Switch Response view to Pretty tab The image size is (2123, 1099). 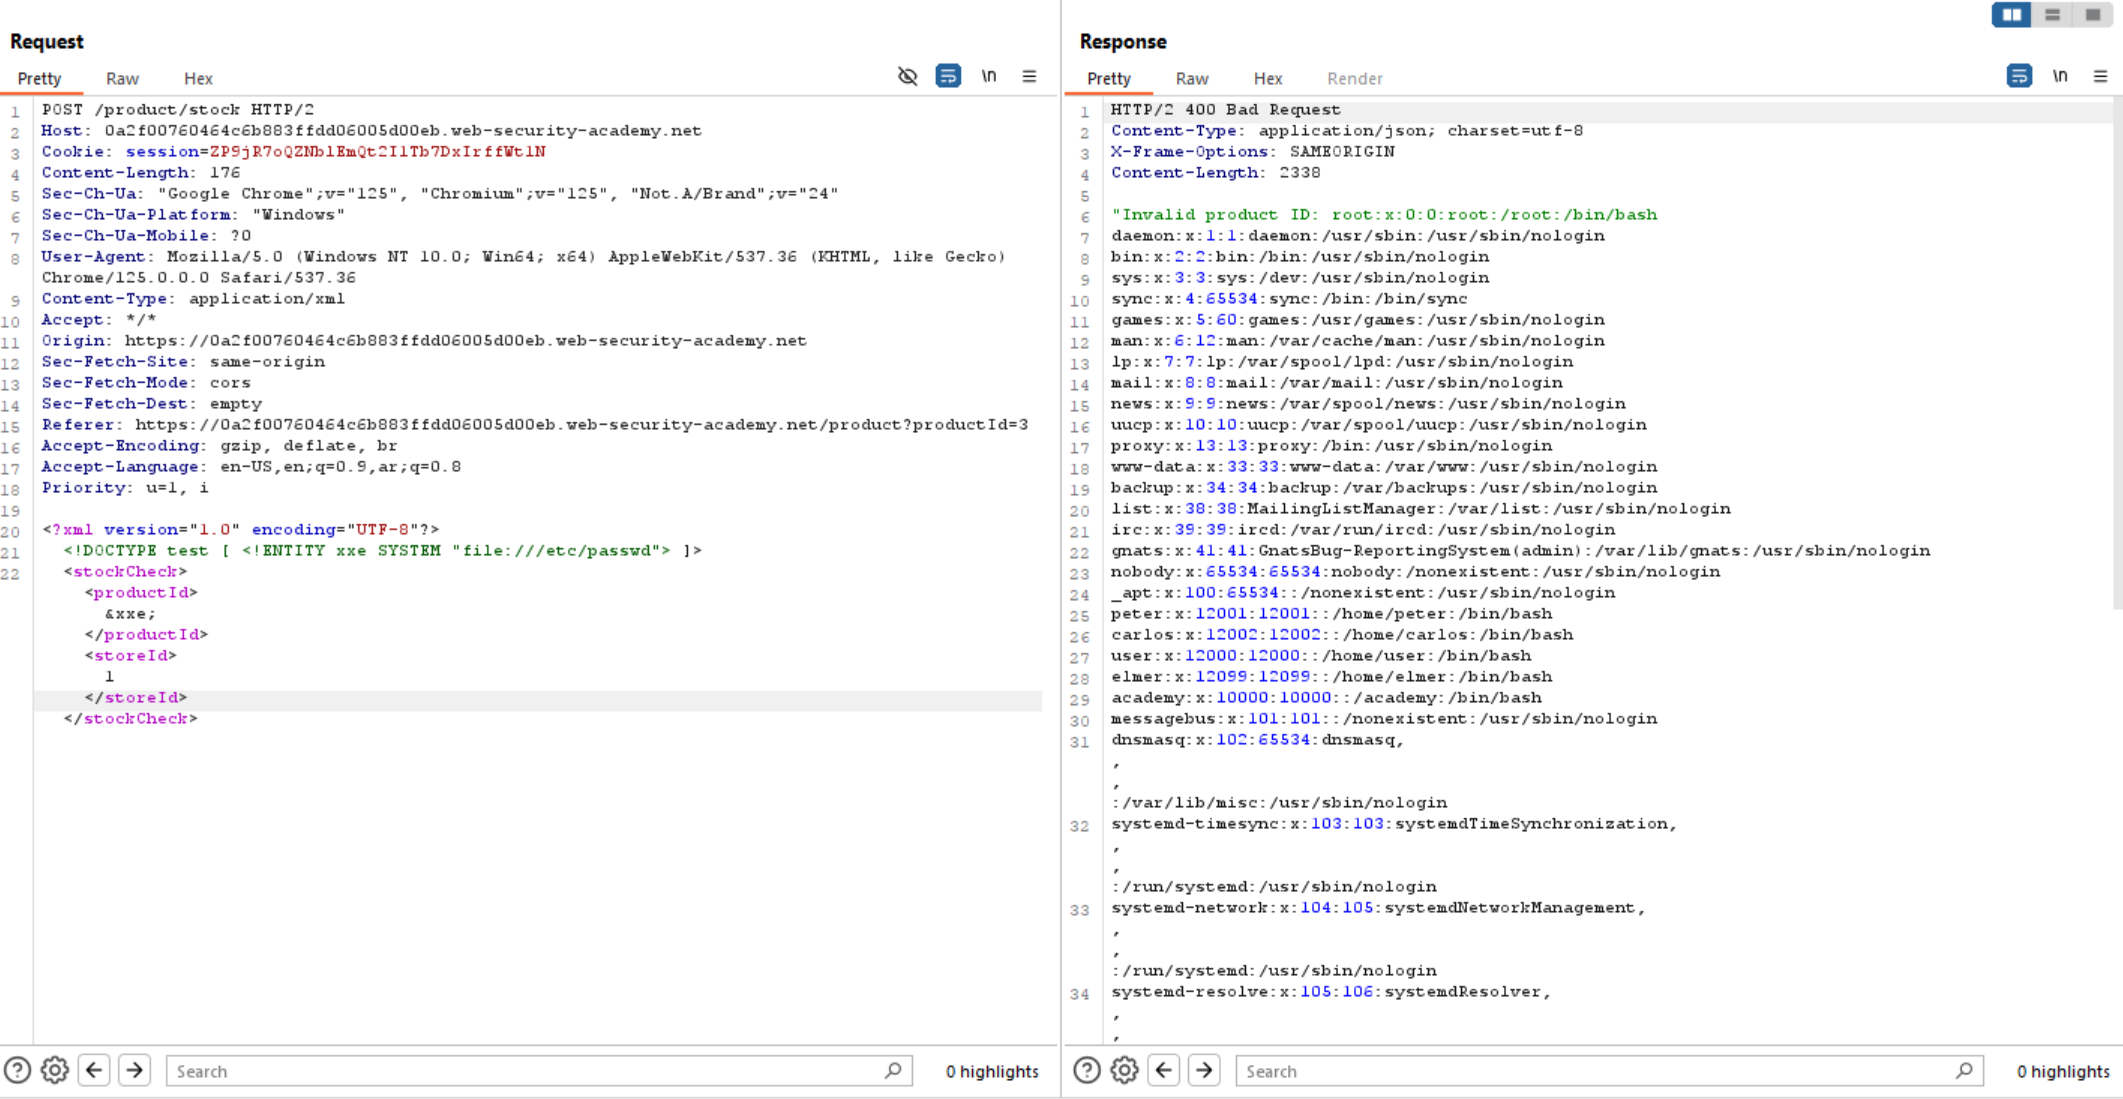click(1109, 78)
